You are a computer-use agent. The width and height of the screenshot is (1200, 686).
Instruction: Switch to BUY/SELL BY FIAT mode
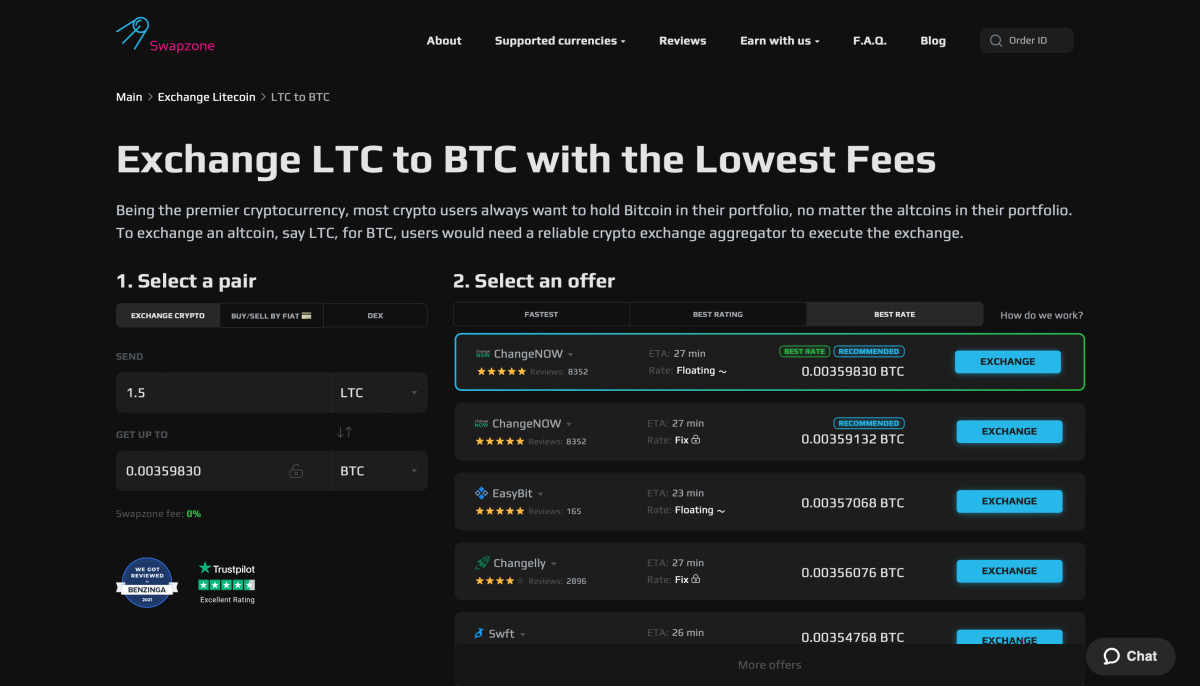point(271,314)
